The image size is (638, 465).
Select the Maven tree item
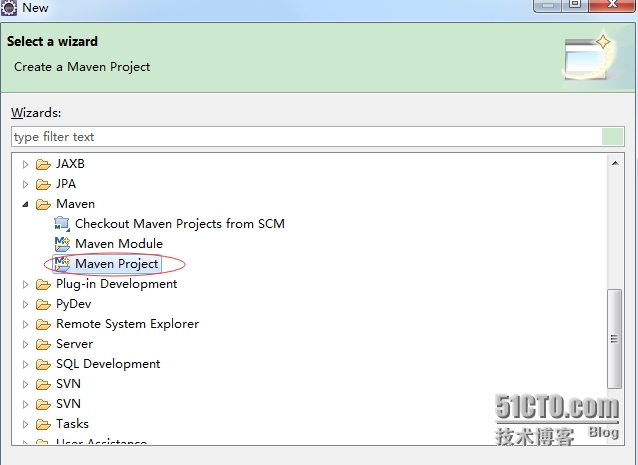pos(75,203)
